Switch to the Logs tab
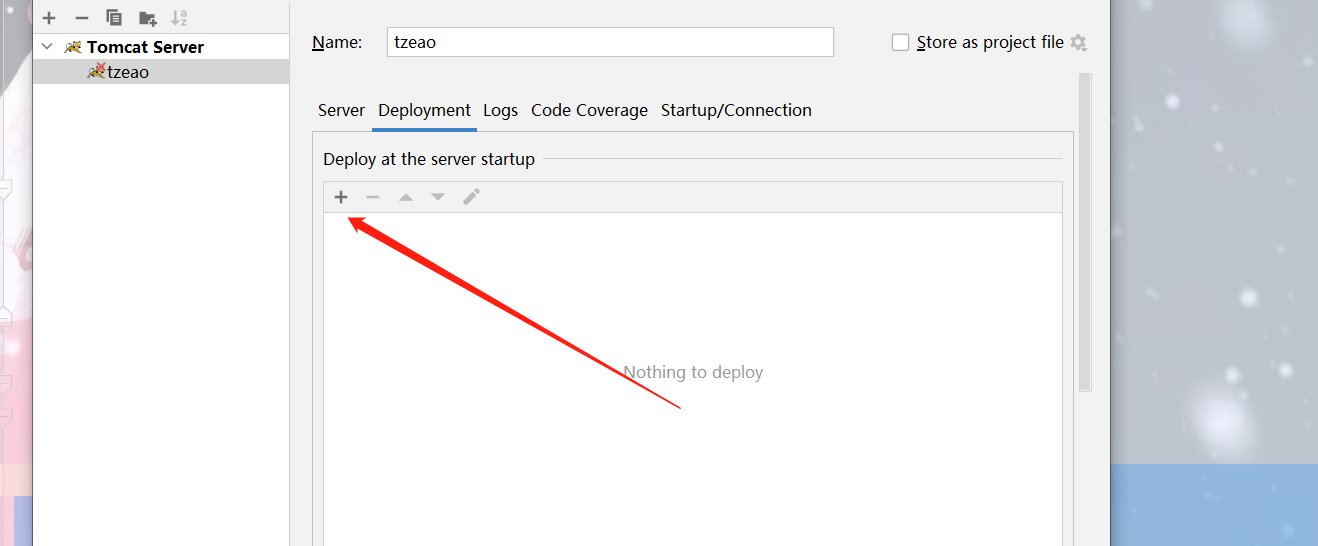This screenshot has height=546, width=1318. coord(500,110)
